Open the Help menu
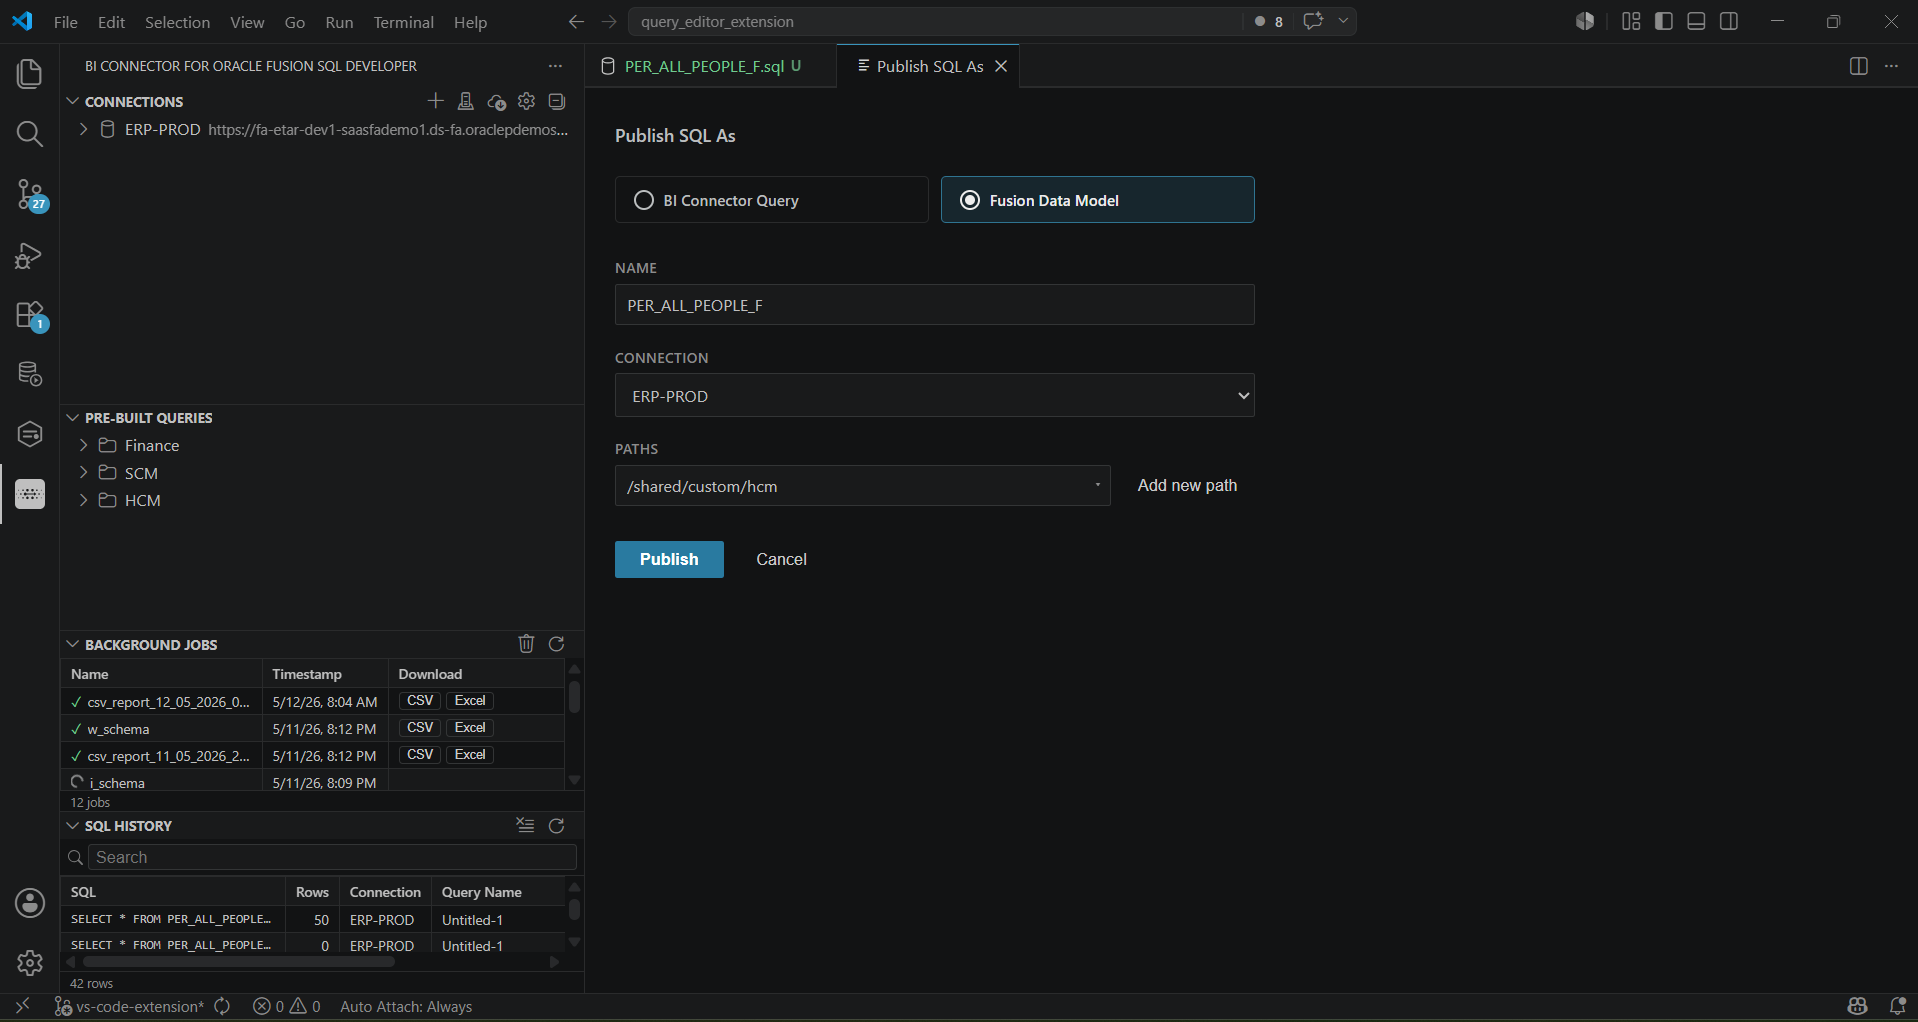 tap(470, 22)
